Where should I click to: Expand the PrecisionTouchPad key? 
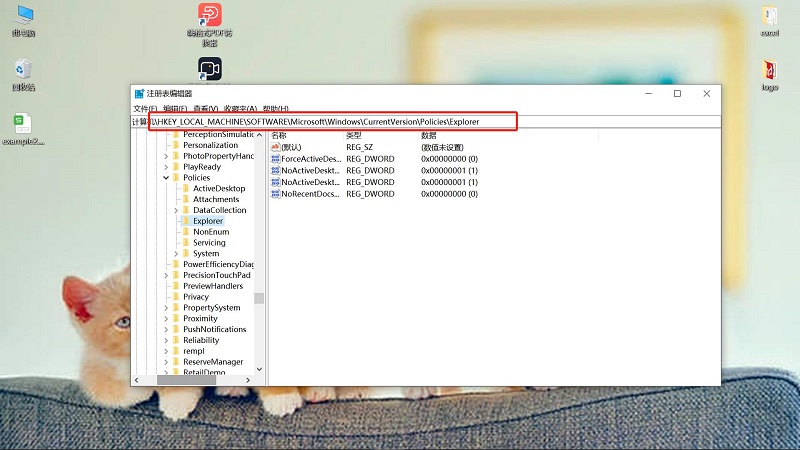point(166,275)
